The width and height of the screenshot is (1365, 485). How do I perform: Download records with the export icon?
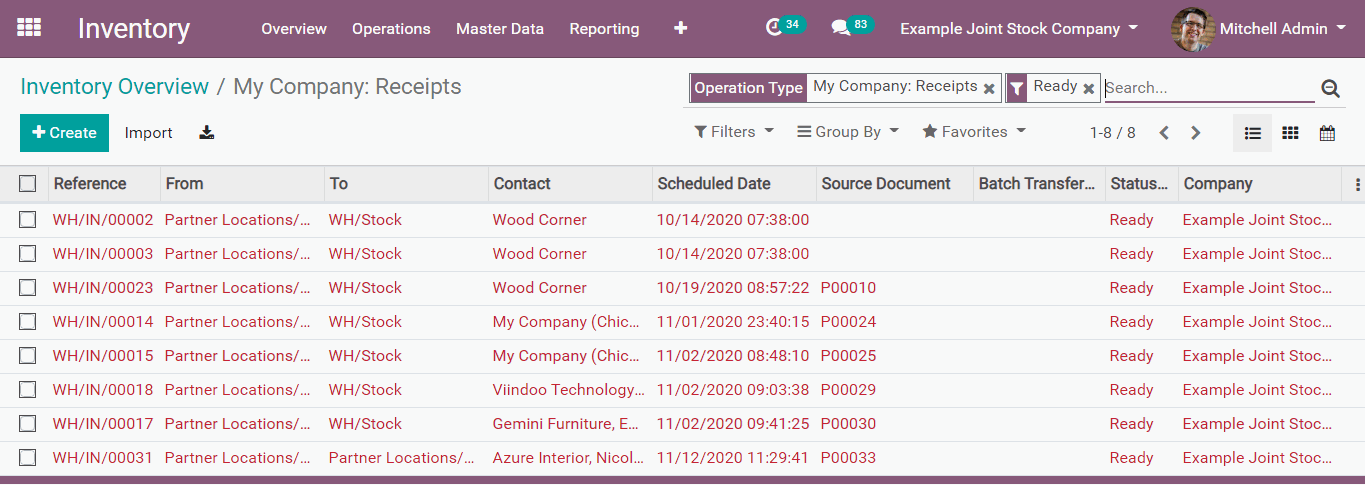coord(207,133)
